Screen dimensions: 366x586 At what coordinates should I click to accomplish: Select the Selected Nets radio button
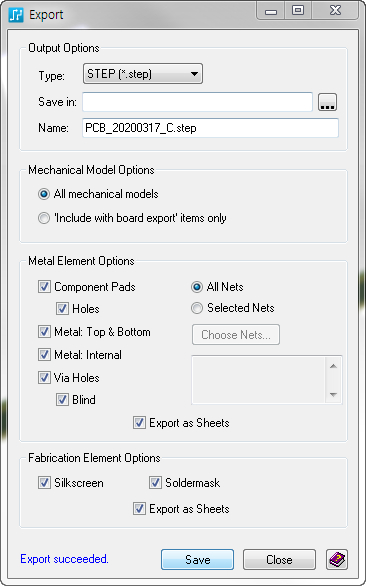pyautogui.click(x=197, y=308)
